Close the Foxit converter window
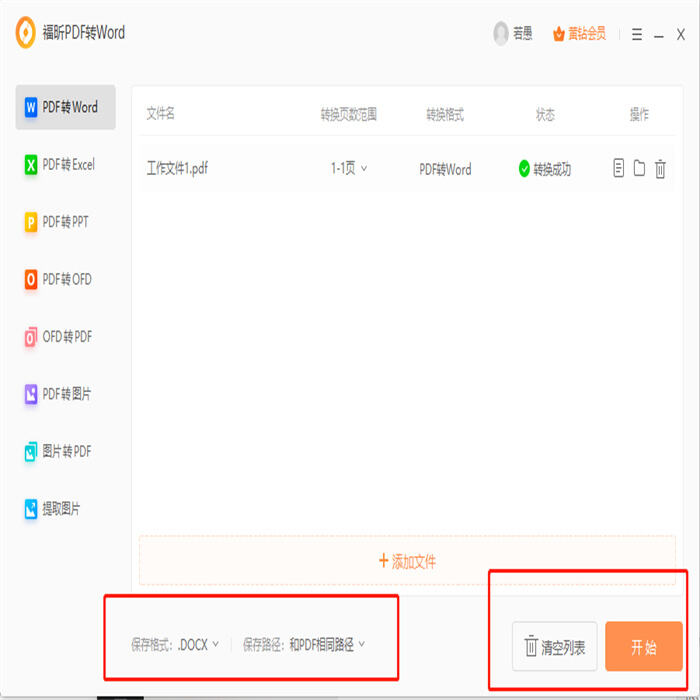The width and height of the screenshot is (700, 700). click(x=680, y=34)
